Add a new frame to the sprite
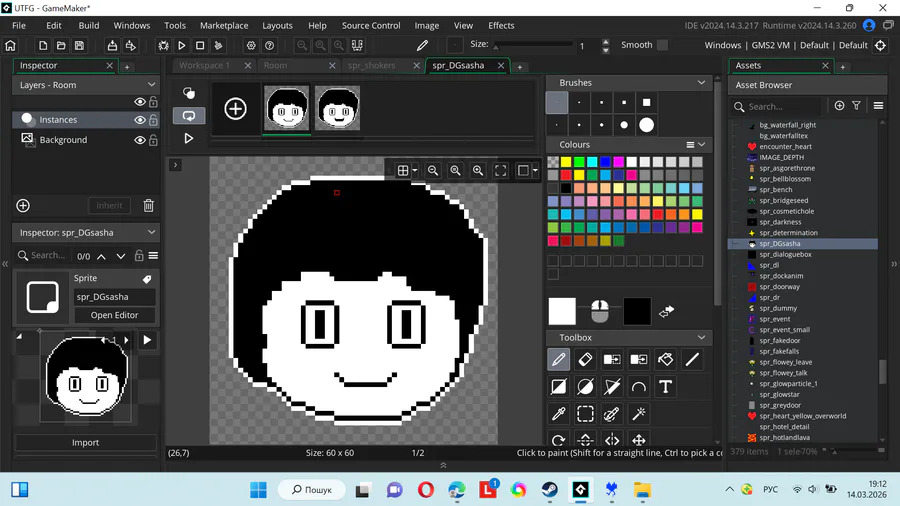Screen dimensions: 900x506 pyautogui.click(x=235, y=108)
